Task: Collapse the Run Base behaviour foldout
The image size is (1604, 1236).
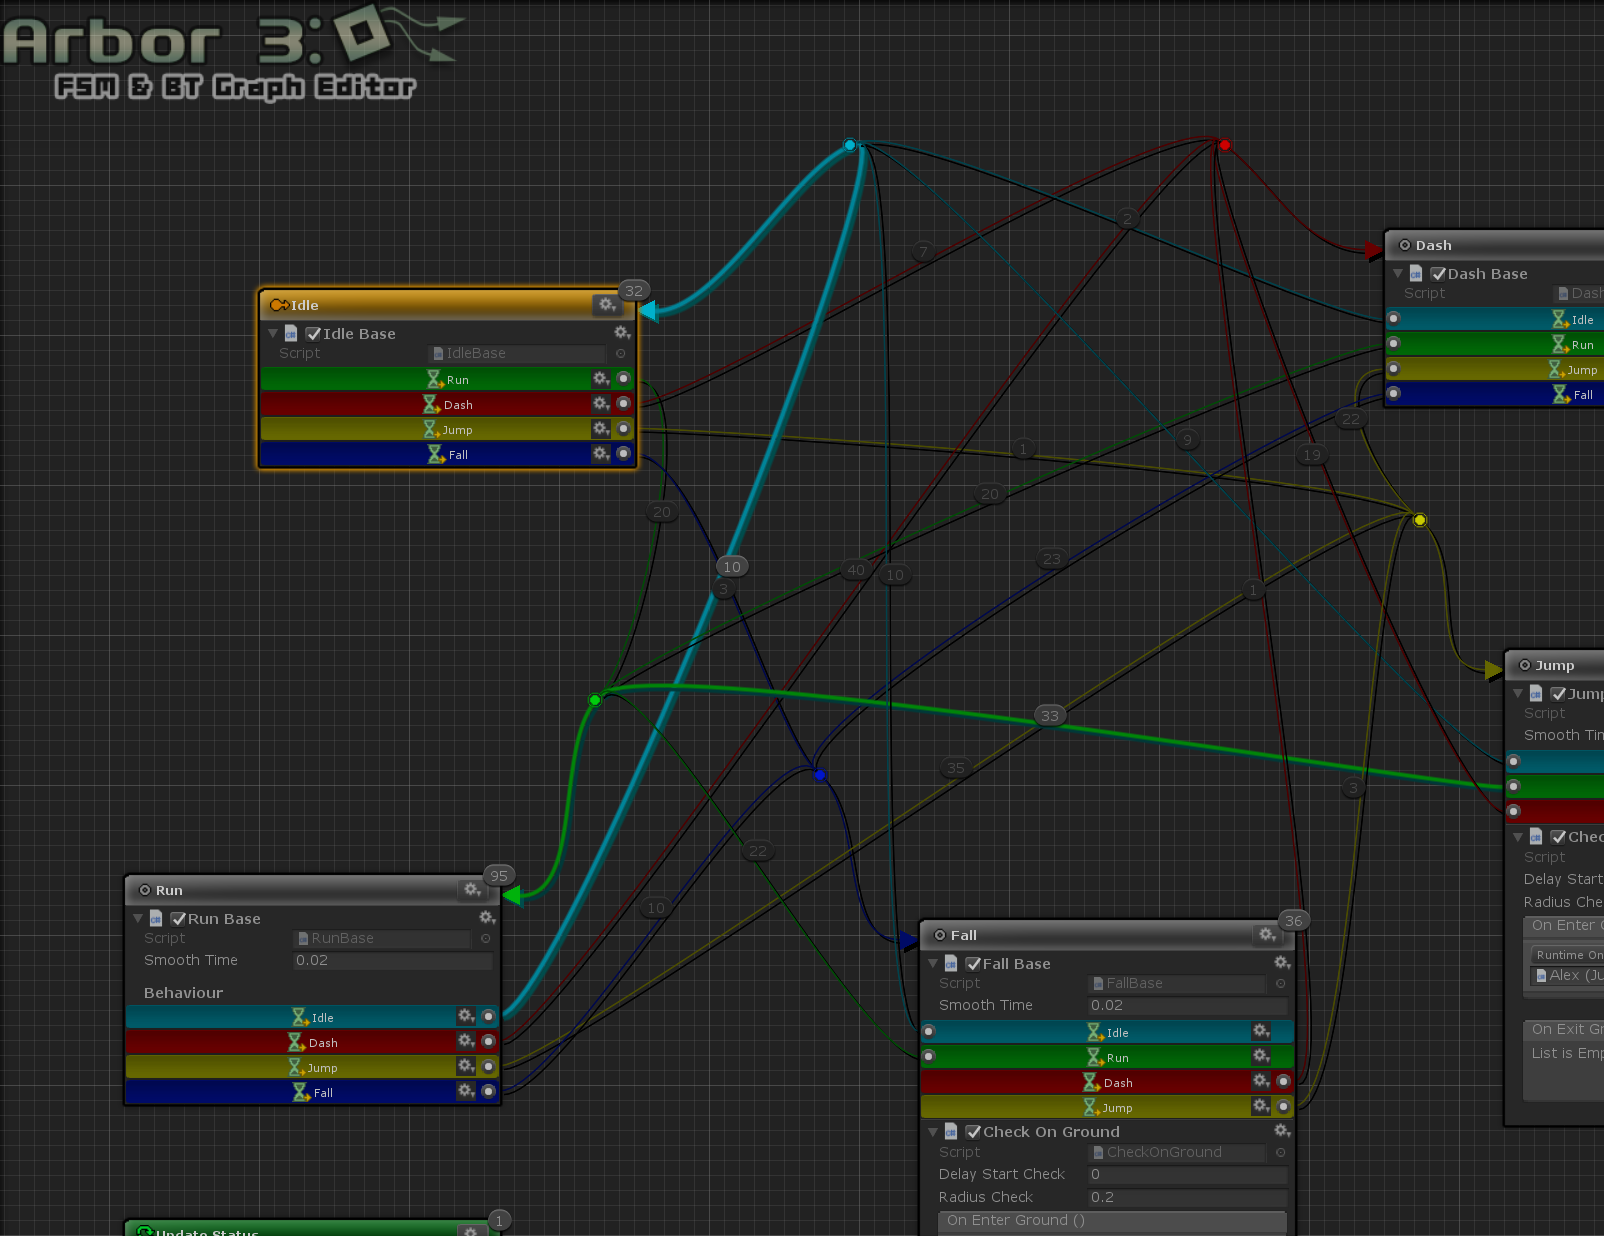Action: pos(138,918)
